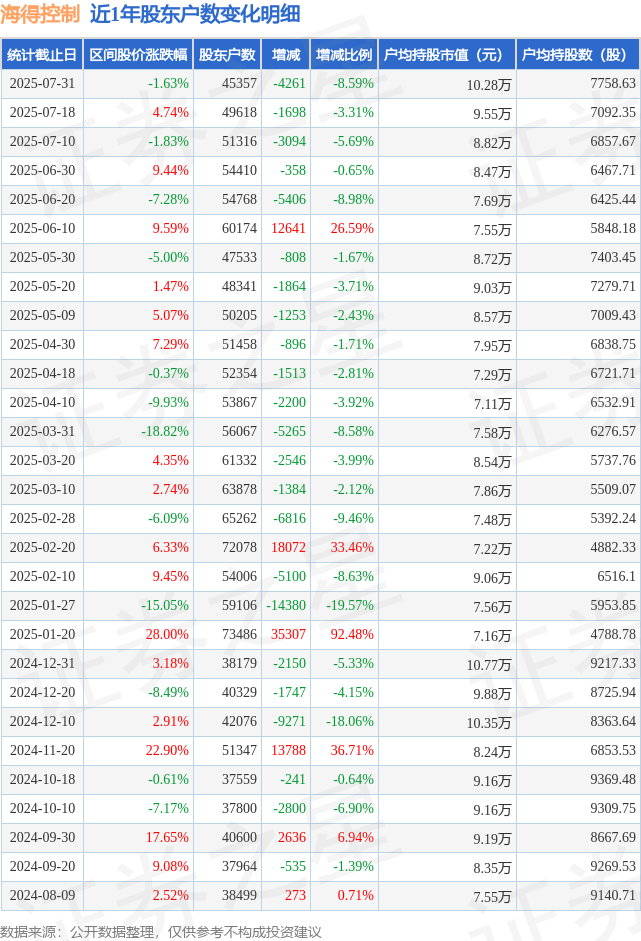Select the 2025-07-31 date cell
Image resolution: width=641 pixels, height=941 pixels.
click(43, 83)
